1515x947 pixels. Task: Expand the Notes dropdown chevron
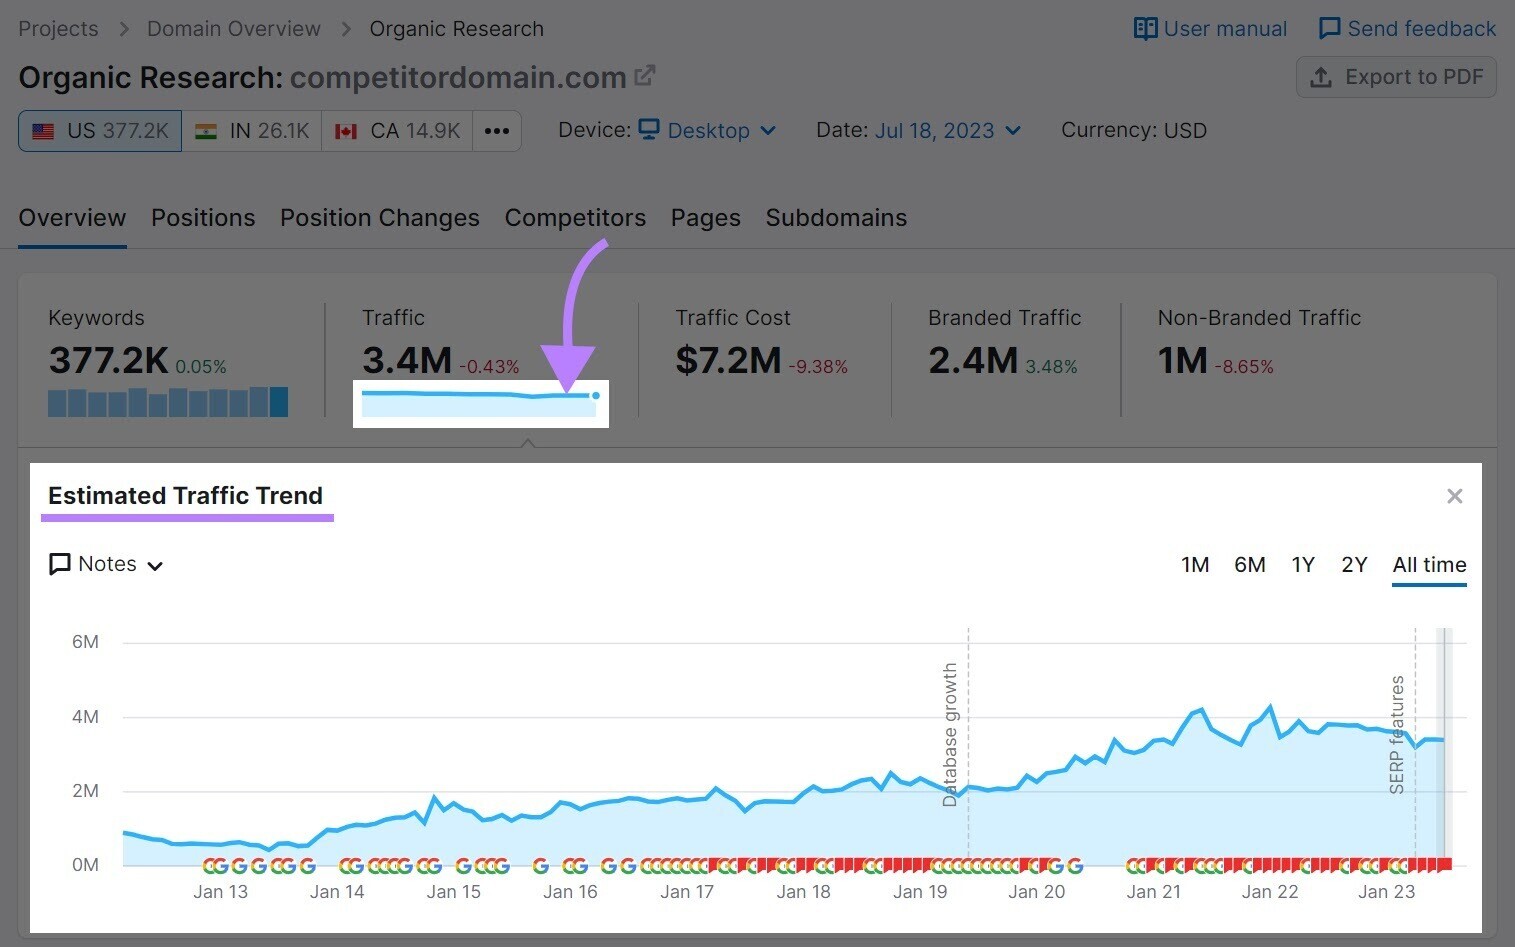(x=155, y=566)
